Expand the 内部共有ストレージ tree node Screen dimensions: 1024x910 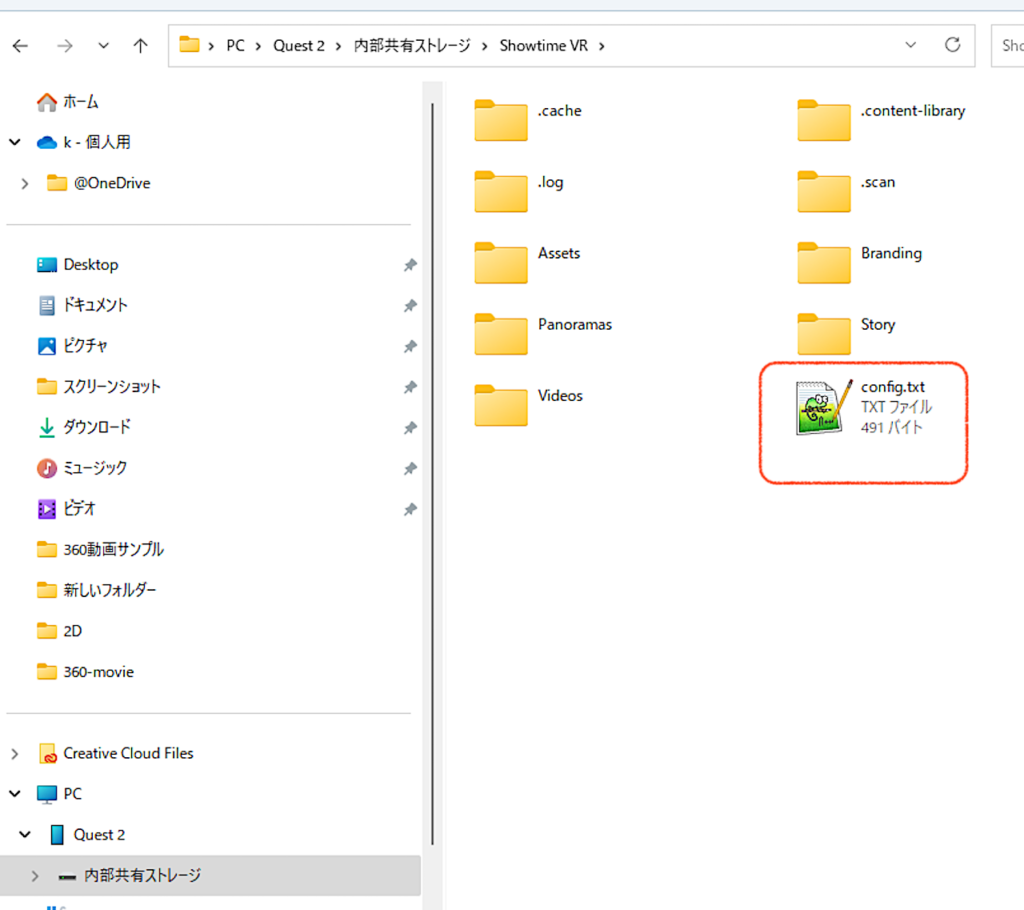(x=35, y=876)
